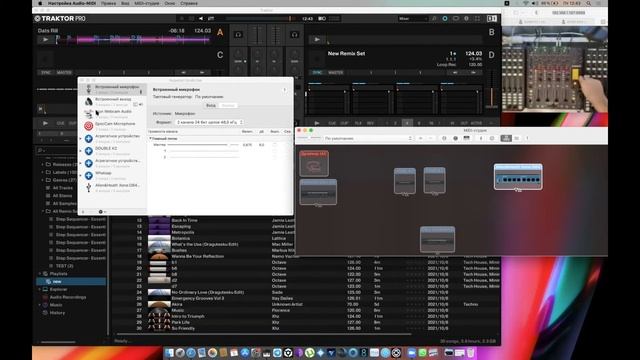Click the play button on Traktor deck B
This screenshot has width=640, height=360.
point(317,40)
